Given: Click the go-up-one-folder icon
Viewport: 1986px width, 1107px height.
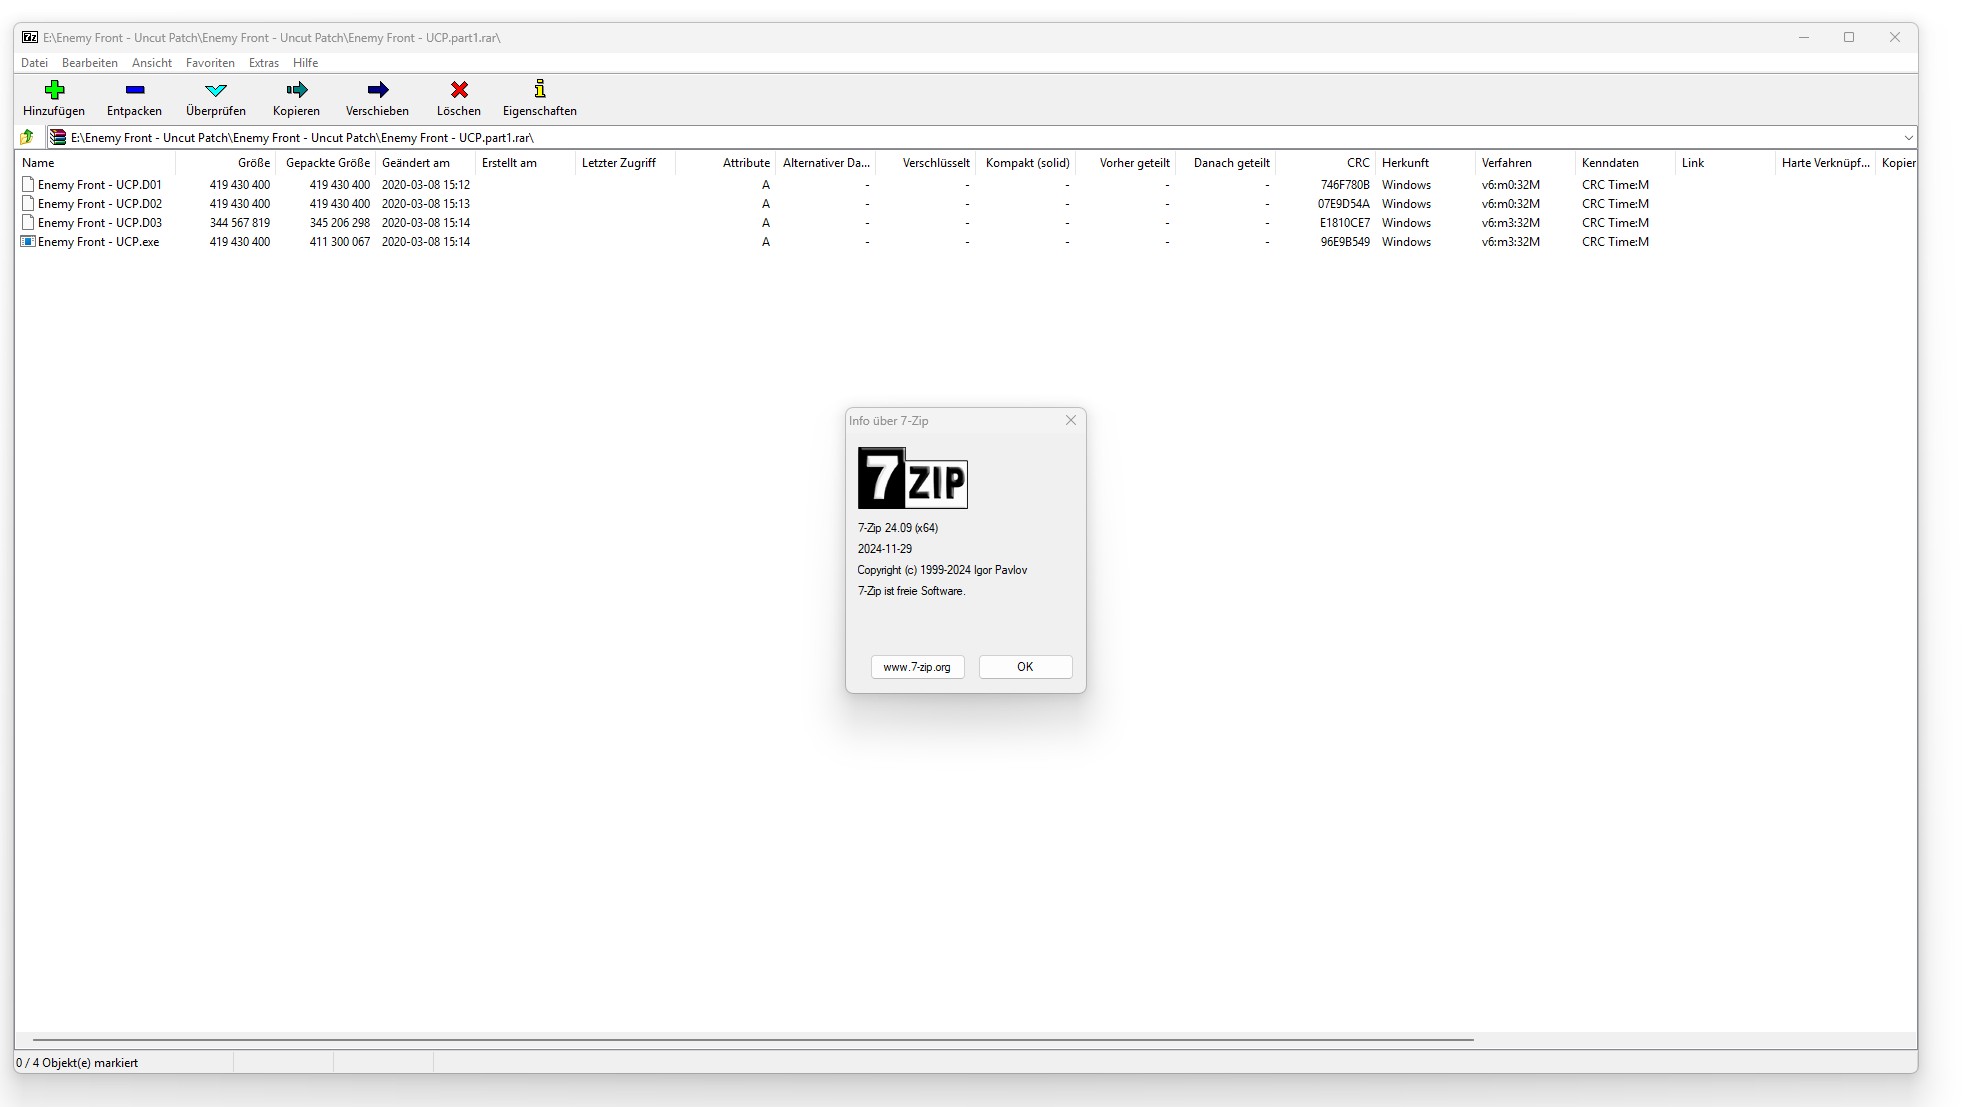Looking at the screenshot, I should 27,137.
